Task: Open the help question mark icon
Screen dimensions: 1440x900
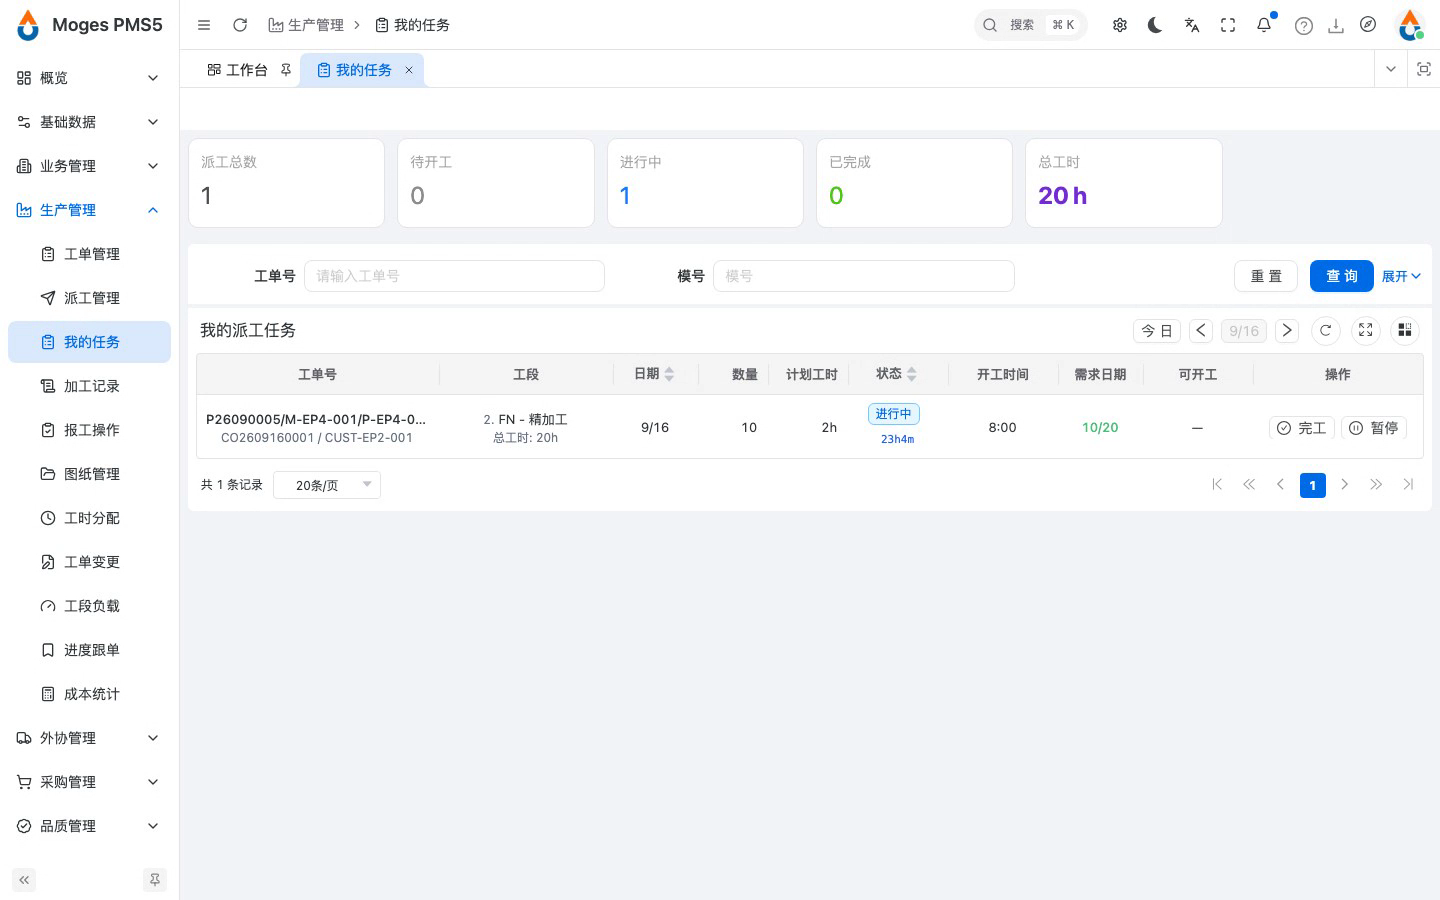Action: click(1303, 25)
